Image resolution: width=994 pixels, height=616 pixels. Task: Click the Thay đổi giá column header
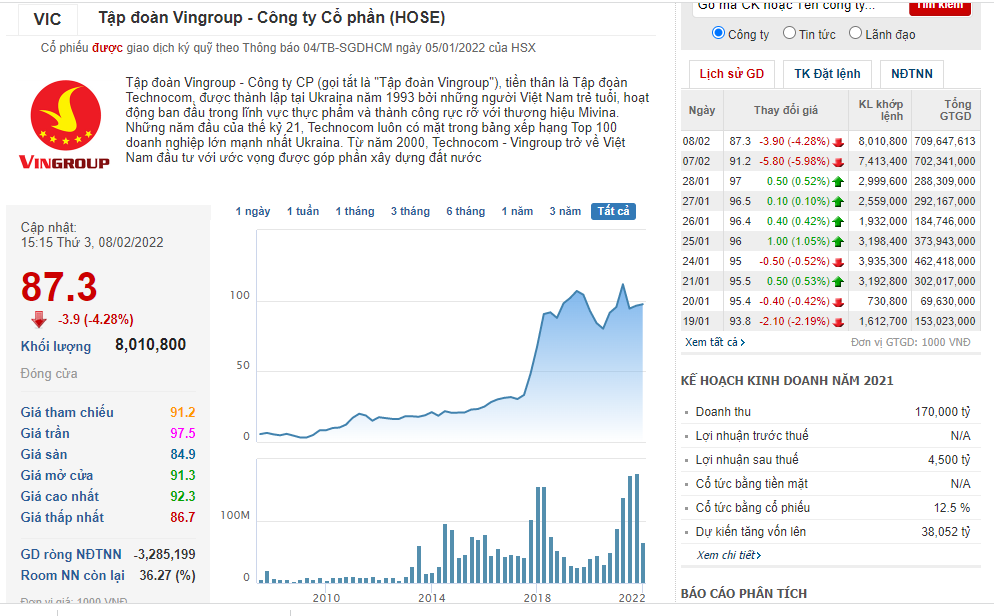785,110
